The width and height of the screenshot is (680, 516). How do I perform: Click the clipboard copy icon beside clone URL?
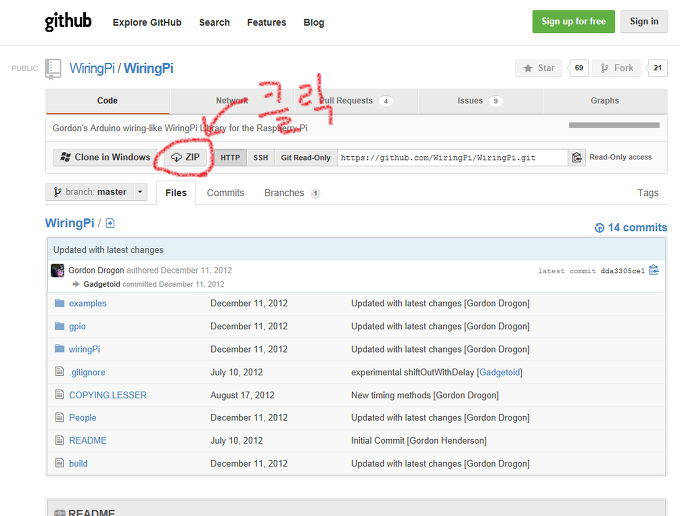(576, 157)
